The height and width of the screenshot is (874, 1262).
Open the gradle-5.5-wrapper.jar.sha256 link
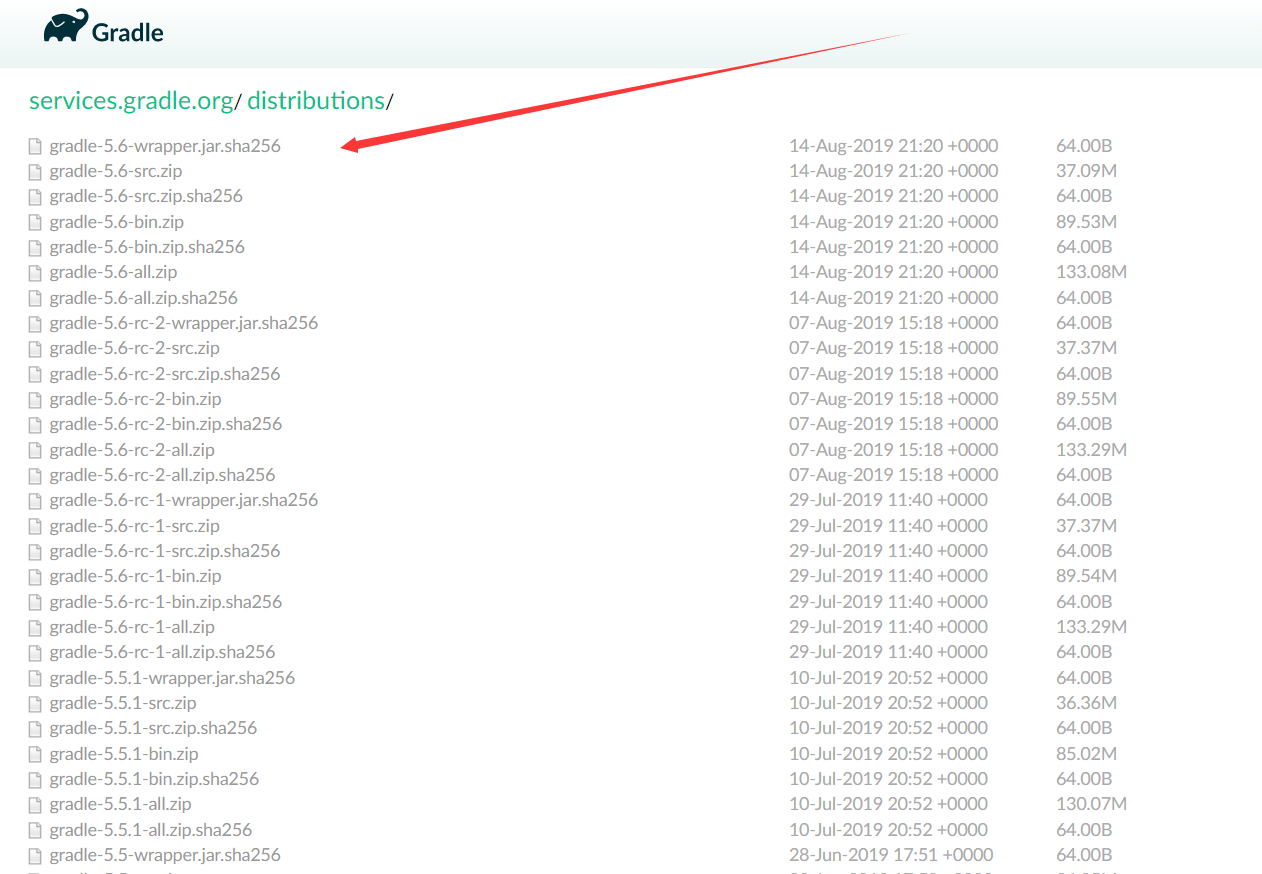pos(165,855)
